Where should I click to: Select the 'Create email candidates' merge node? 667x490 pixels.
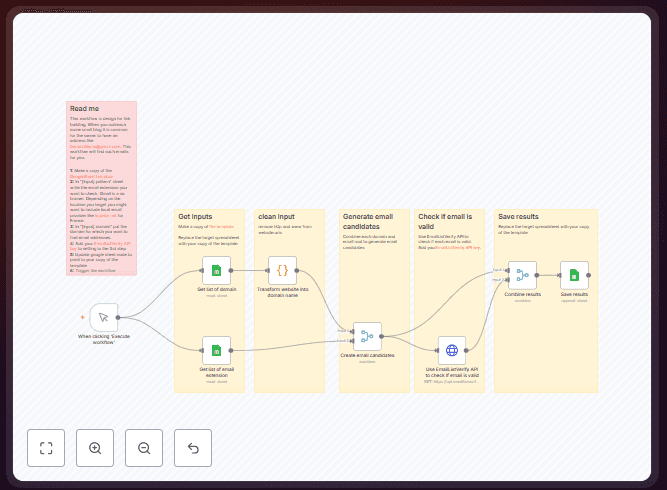pyautogui.click(x=367, y=336)
